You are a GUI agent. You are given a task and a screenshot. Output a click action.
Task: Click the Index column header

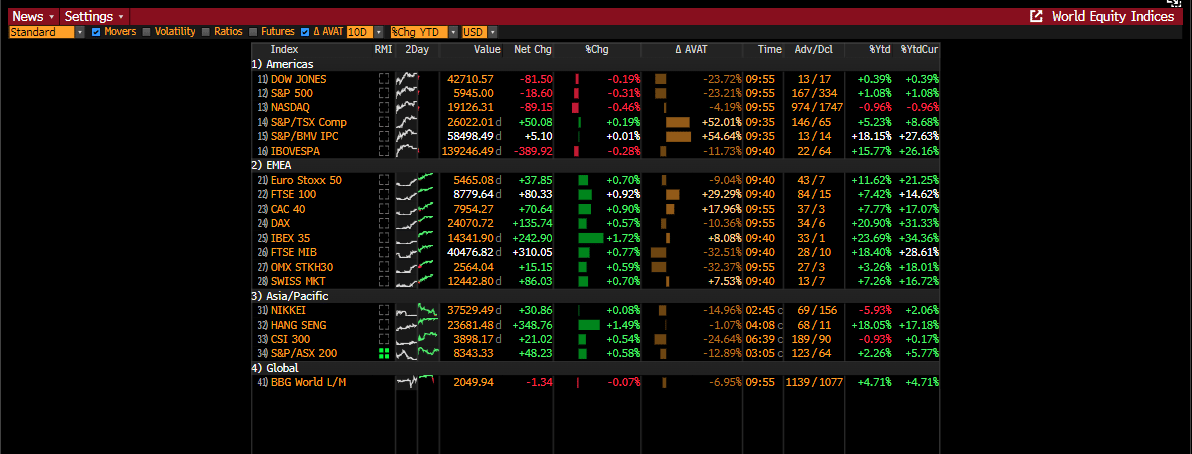pyautogui.click(x=284, y=49)
